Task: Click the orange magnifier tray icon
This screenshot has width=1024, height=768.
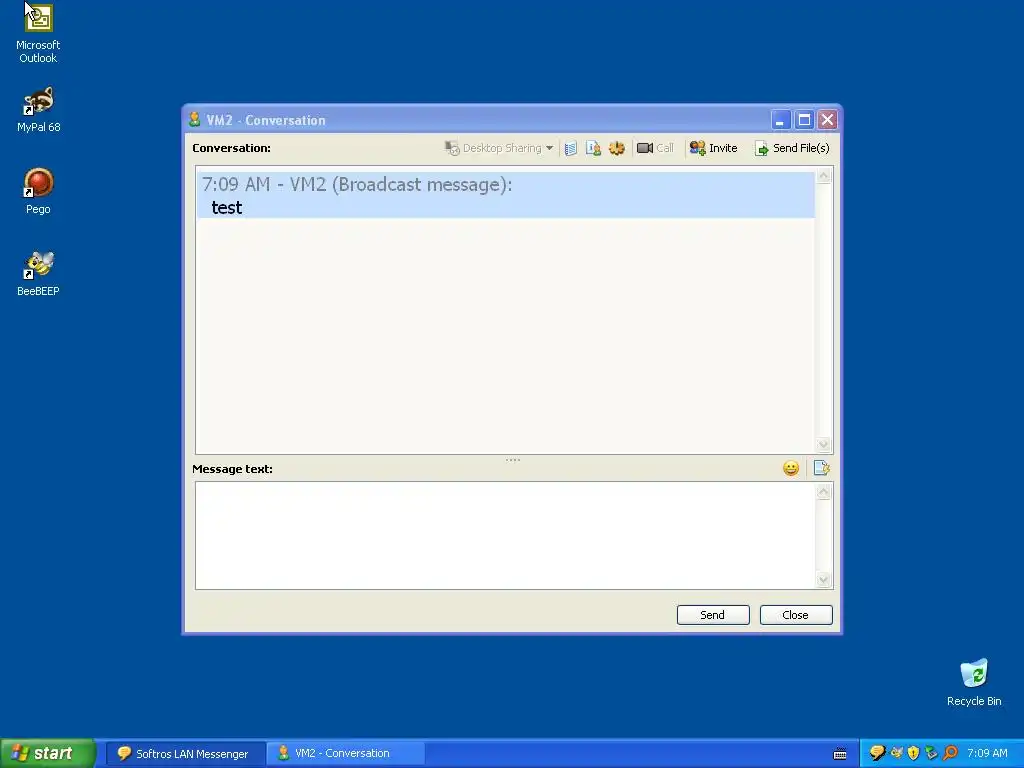Action: click(950, 754)
